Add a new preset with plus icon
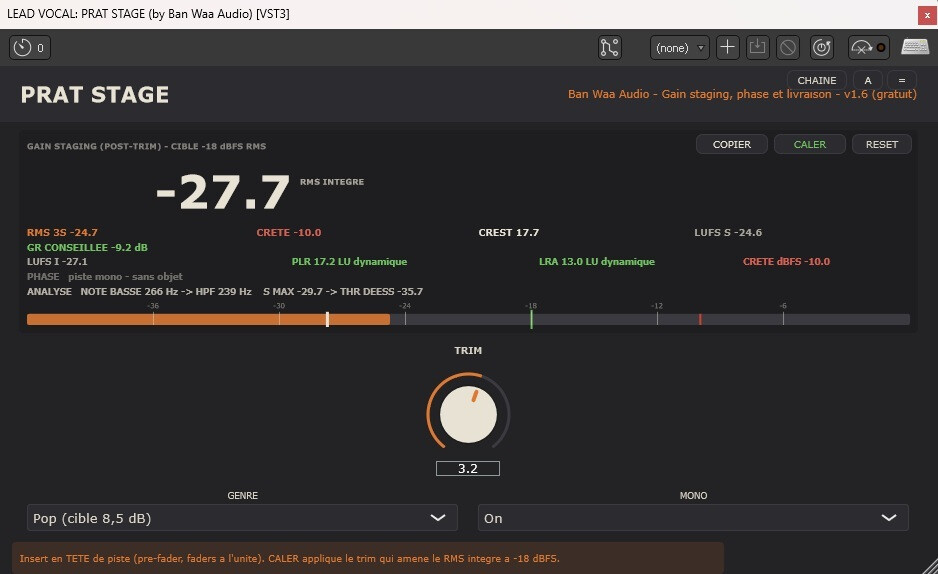Screen dimensions: 938x574 727,48
